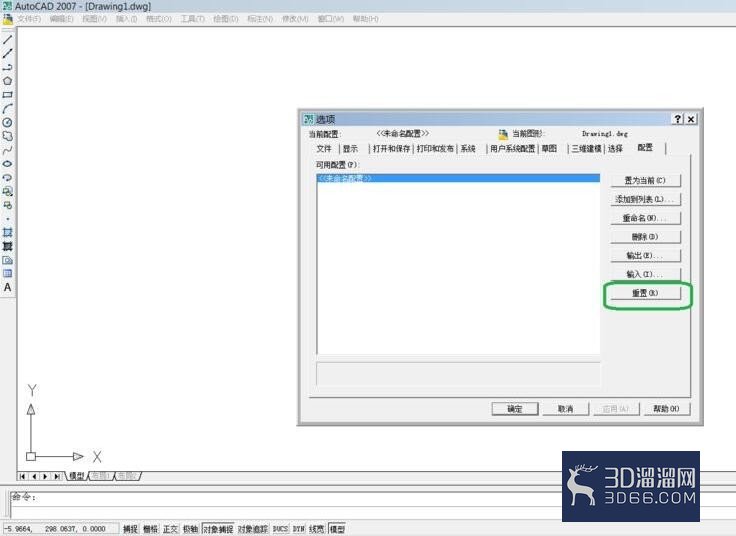Screen dimensions: 736x536
Task: Select the Rectangle tool
Action: [x=8, y=94]
